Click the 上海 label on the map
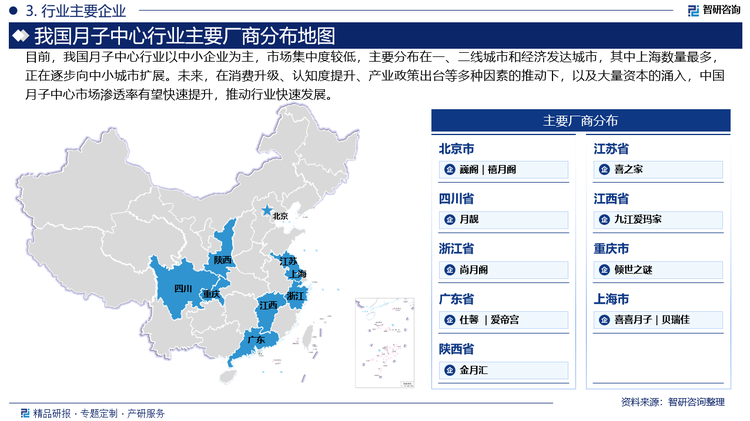 coord(297,274)
